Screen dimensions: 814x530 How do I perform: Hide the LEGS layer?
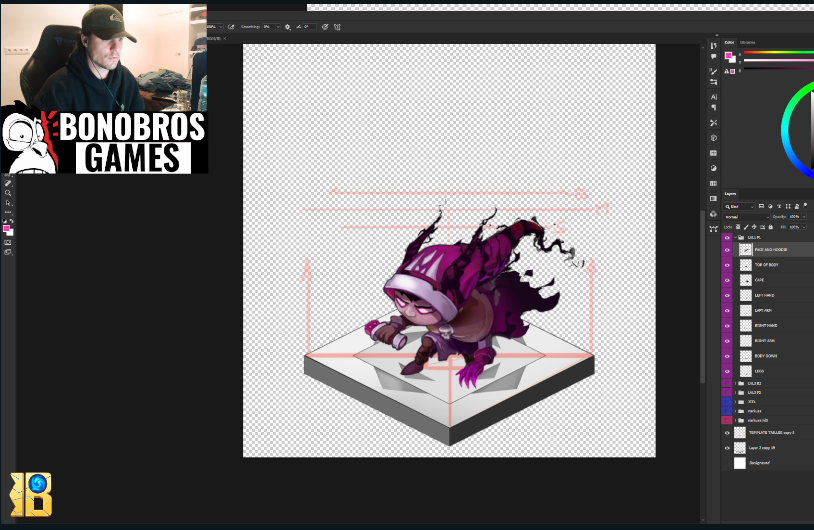(727, 372)
